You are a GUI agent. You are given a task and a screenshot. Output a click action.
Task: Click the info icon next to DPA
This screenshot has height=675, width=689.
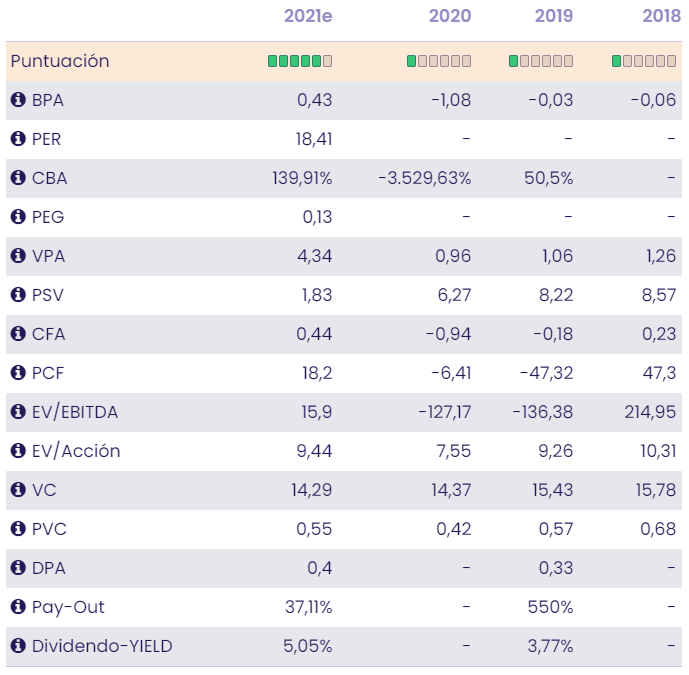[x=18, y=568]
